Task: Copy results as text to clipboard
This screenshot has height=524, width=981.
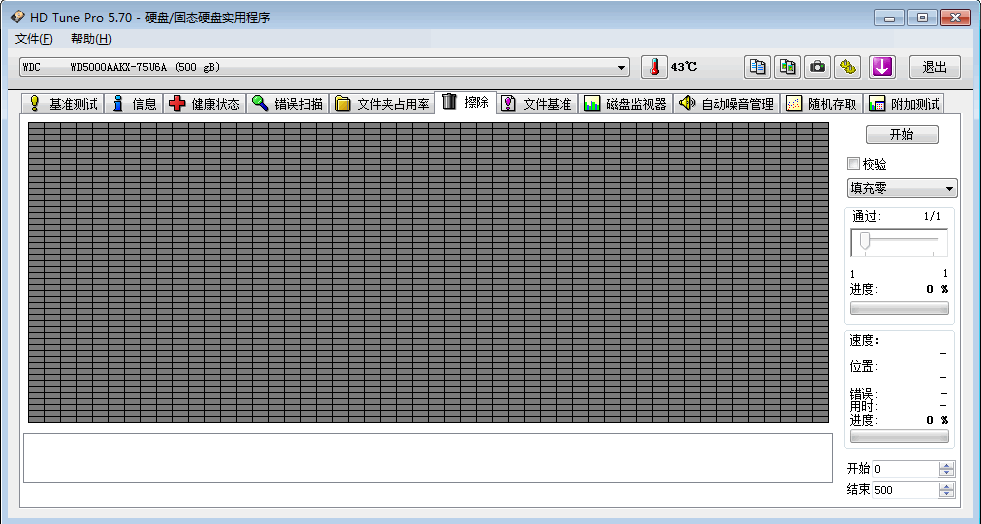Action: 758,67
